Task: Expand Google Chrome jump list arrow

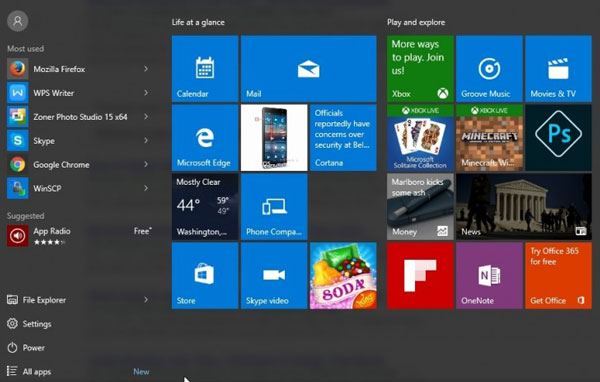Action: (x=146, y=165)
